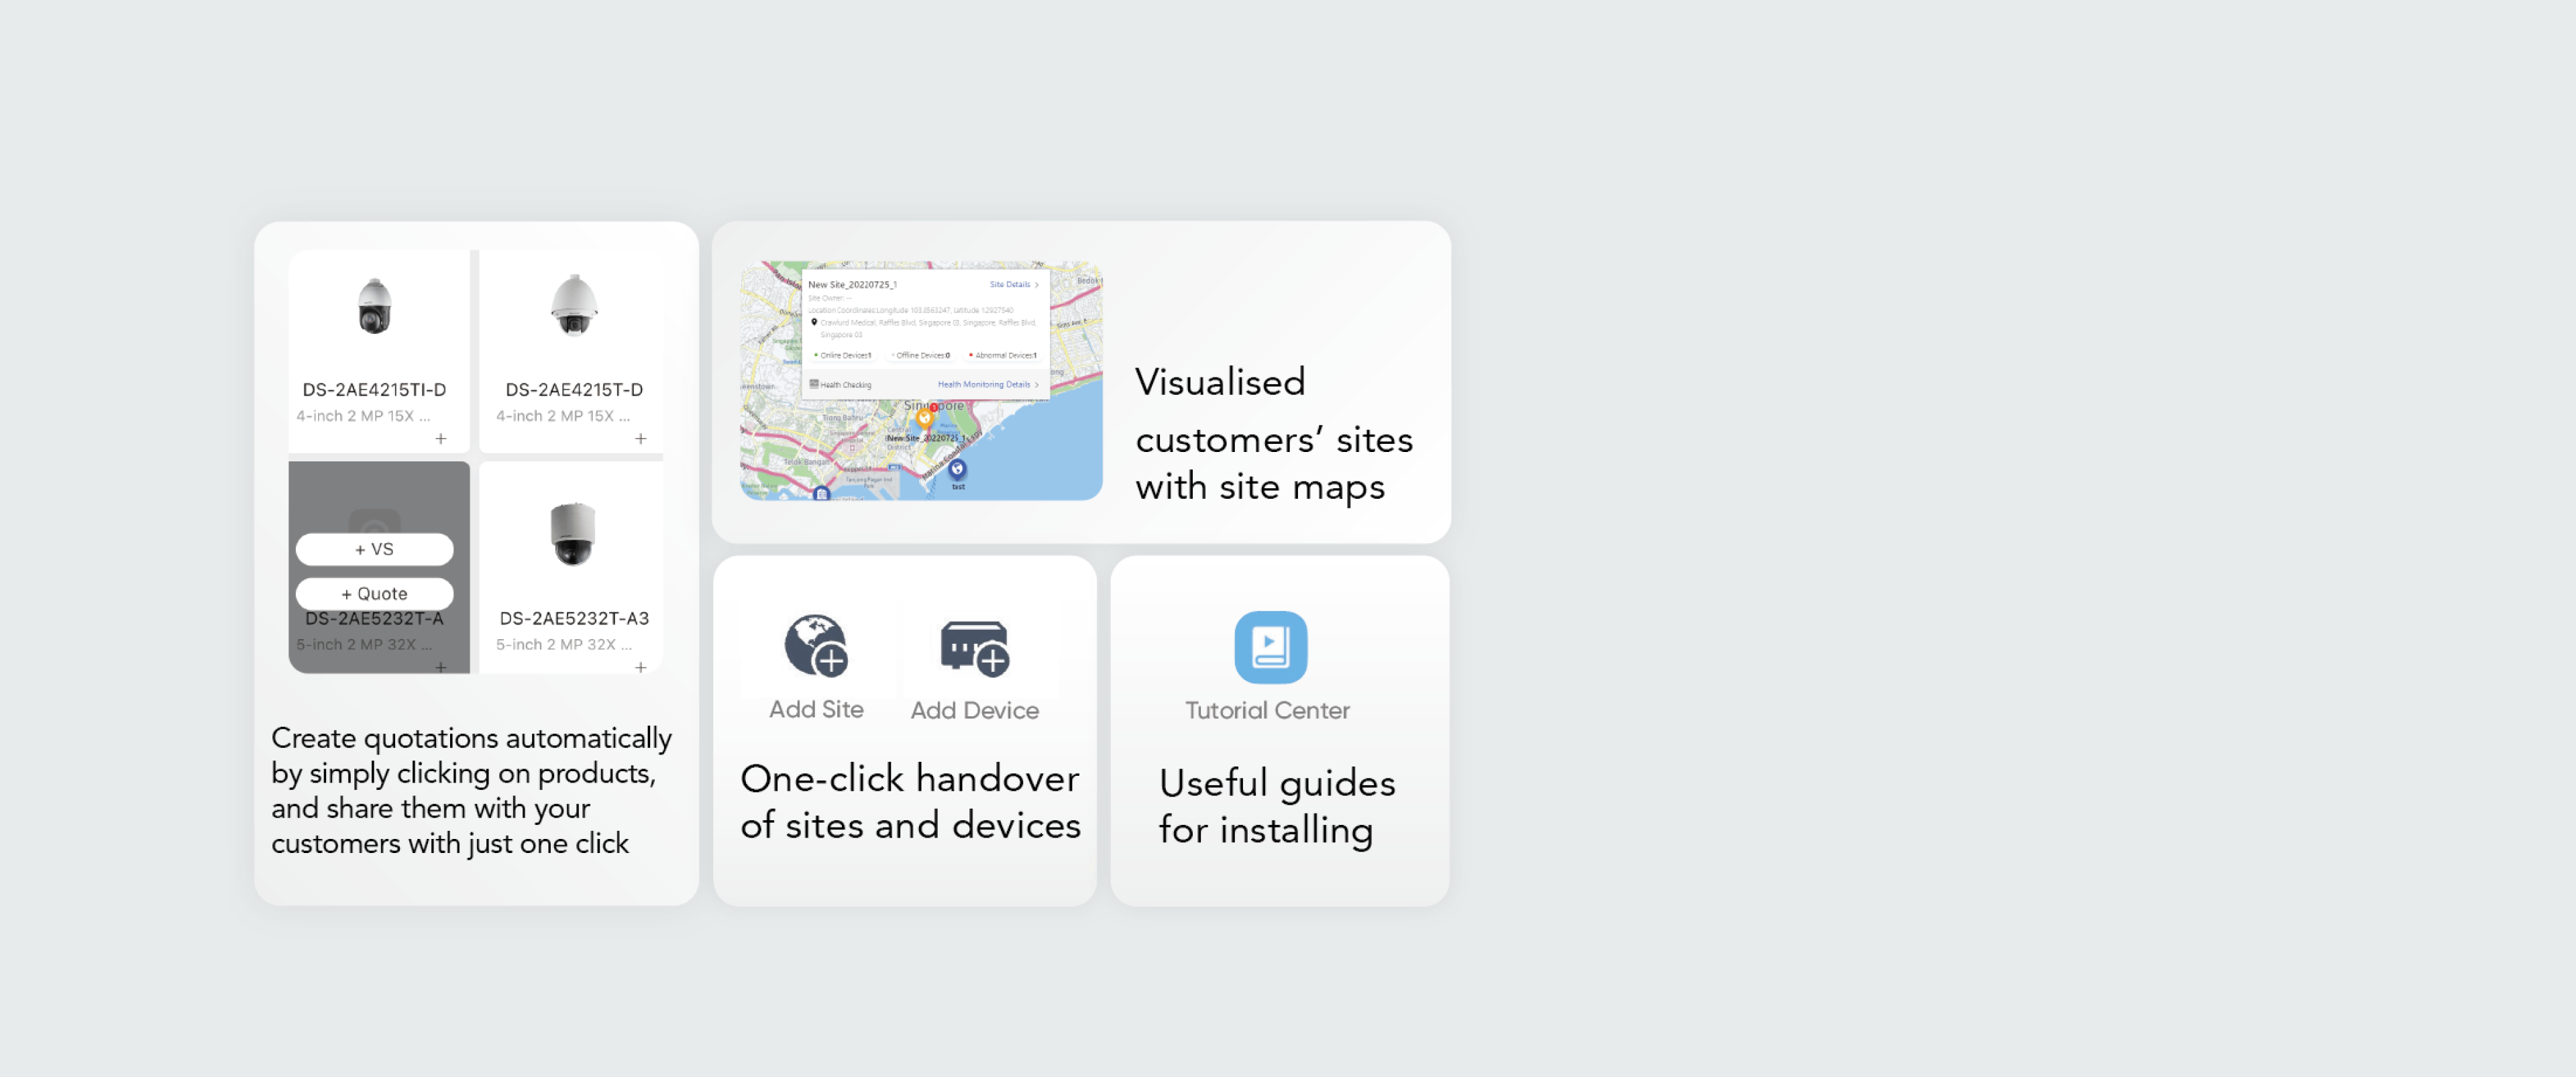
Task: Click the Abnormal Devices status chip
Action: click(1003, 355)
